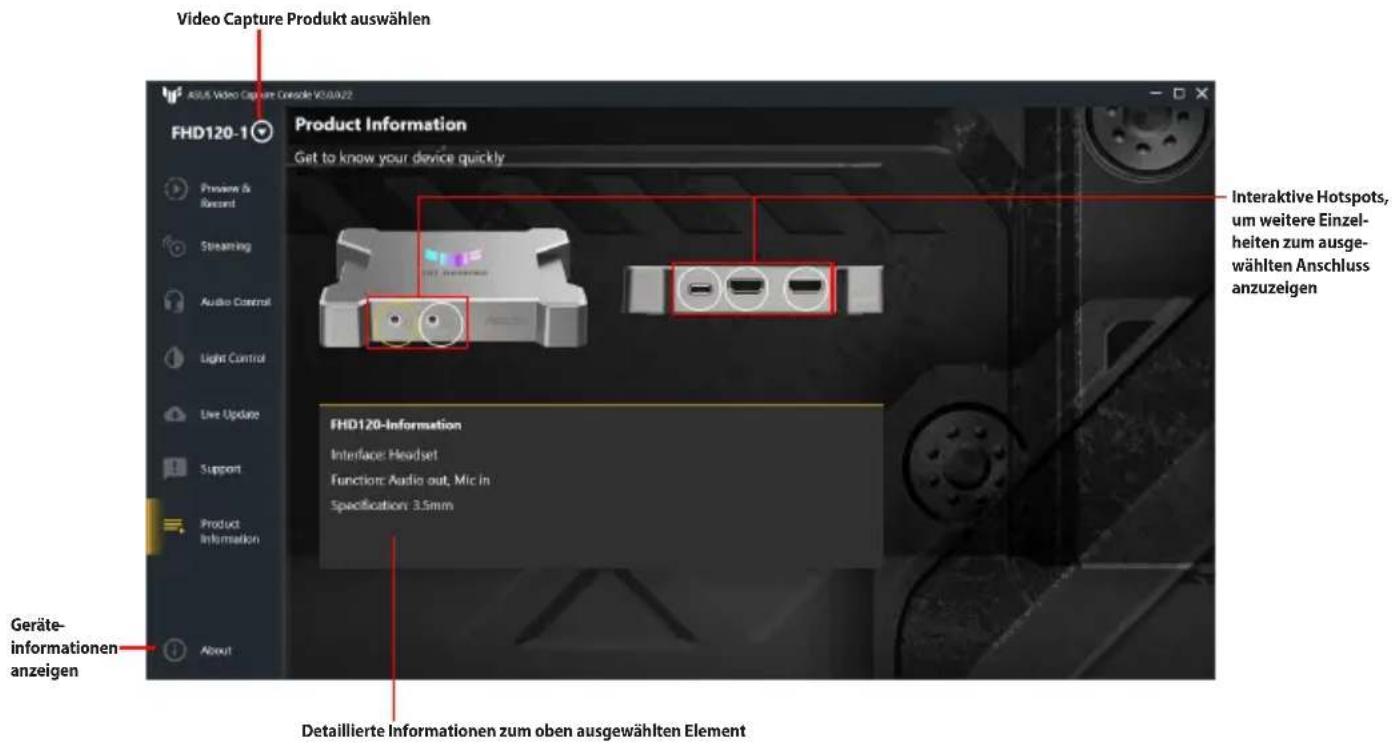1392x745 pixels.
Task: Open the About page label
Action: click(216, 650)
